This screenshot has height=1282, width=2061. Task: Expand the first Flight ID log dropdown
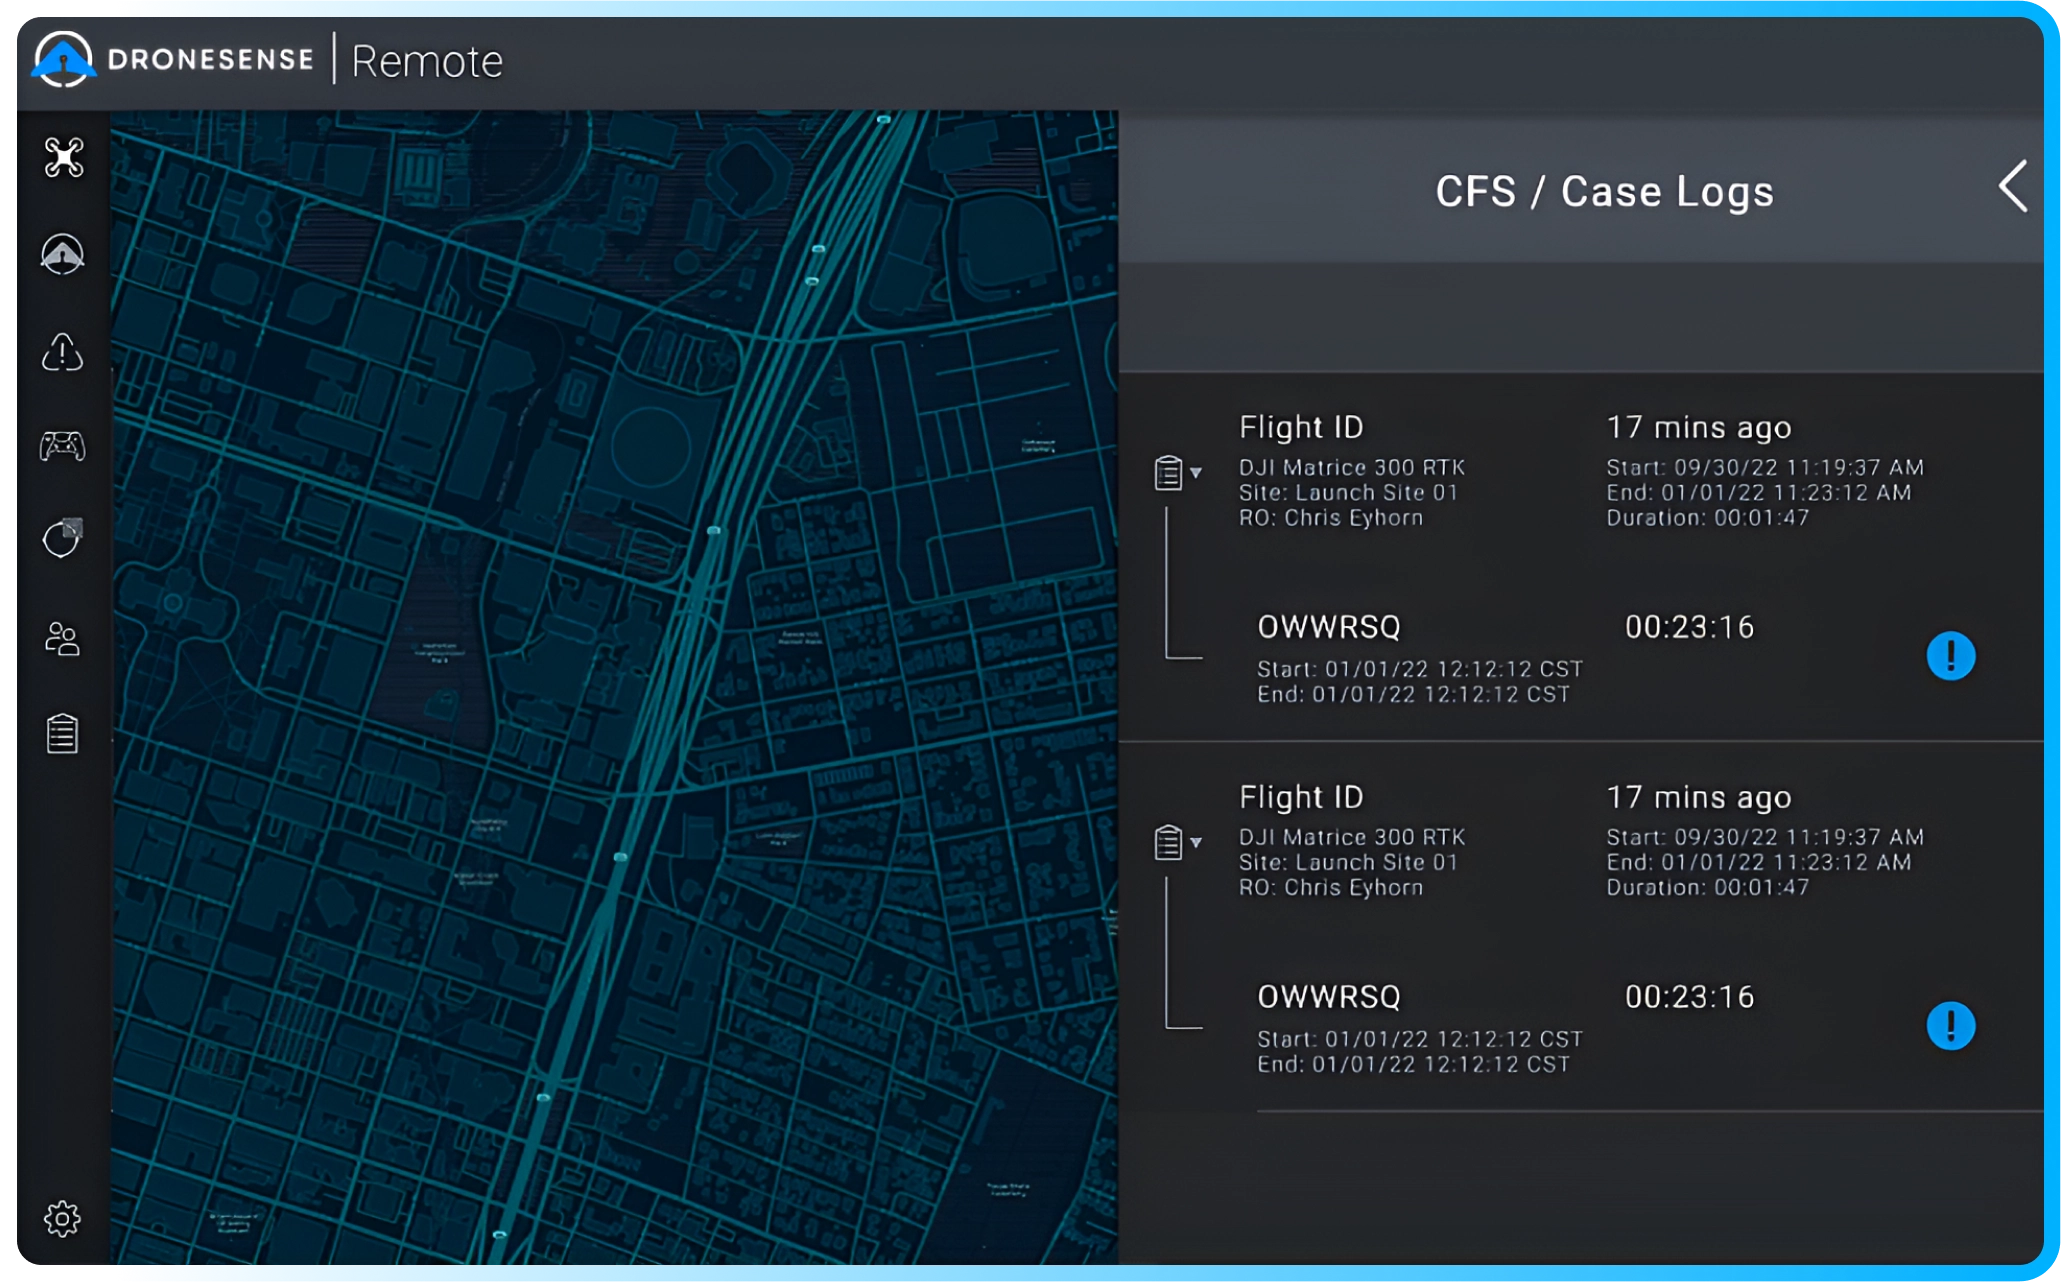(1196, 474)
